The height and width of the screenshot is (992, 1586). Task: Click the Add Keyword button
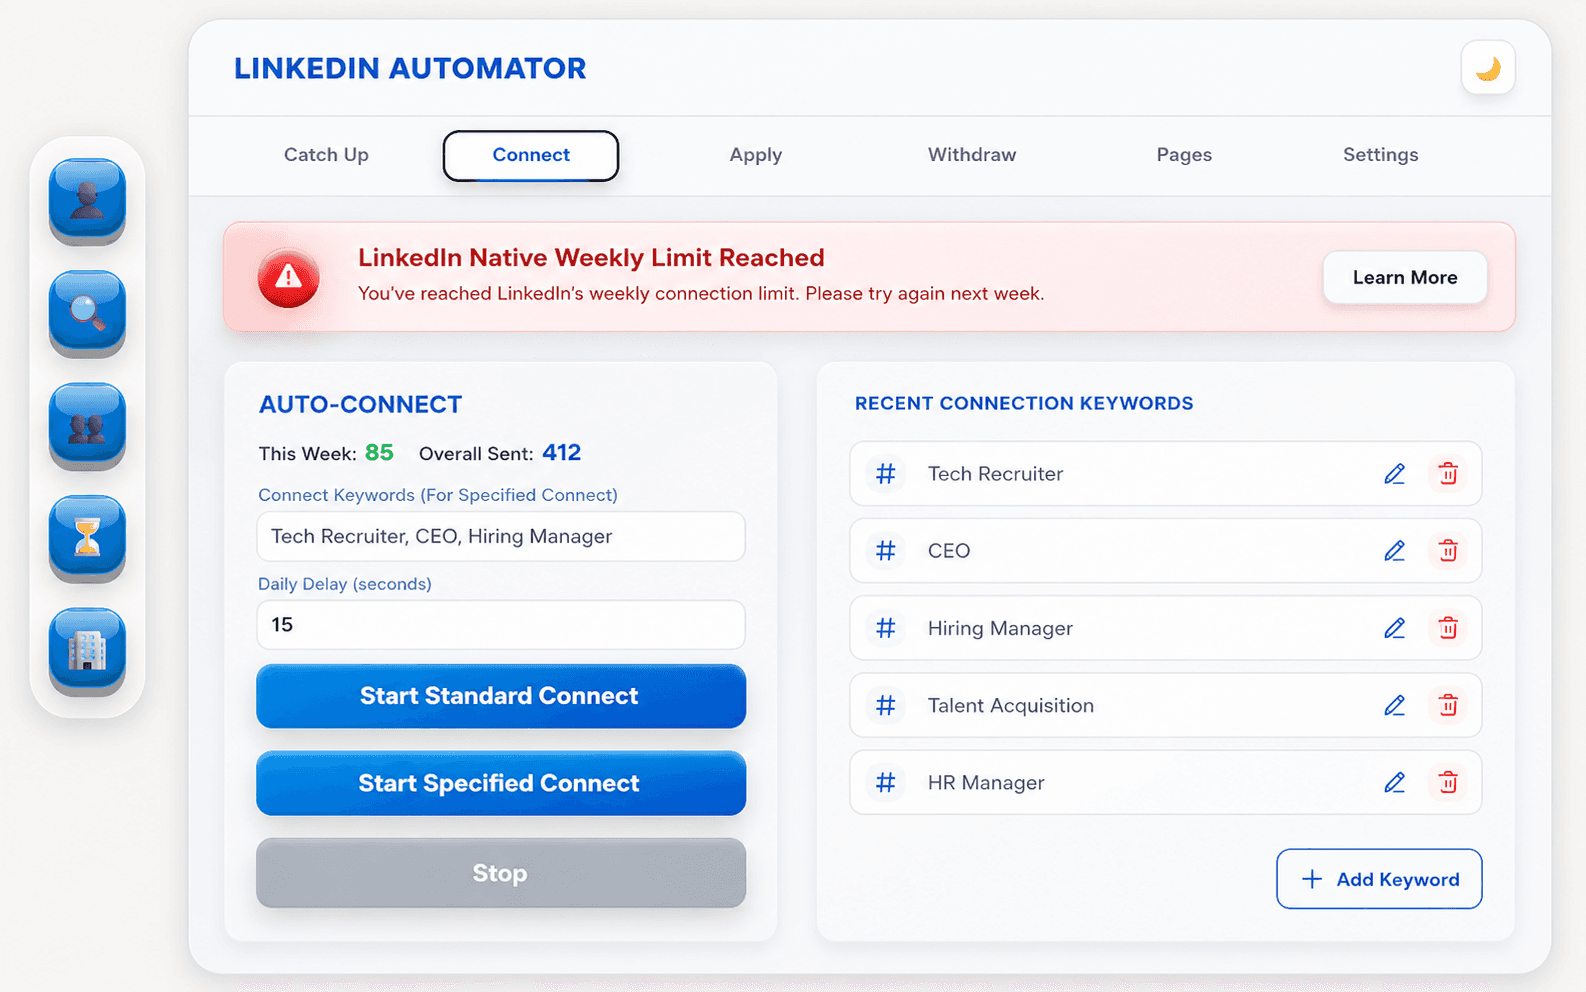(1379, 879)
